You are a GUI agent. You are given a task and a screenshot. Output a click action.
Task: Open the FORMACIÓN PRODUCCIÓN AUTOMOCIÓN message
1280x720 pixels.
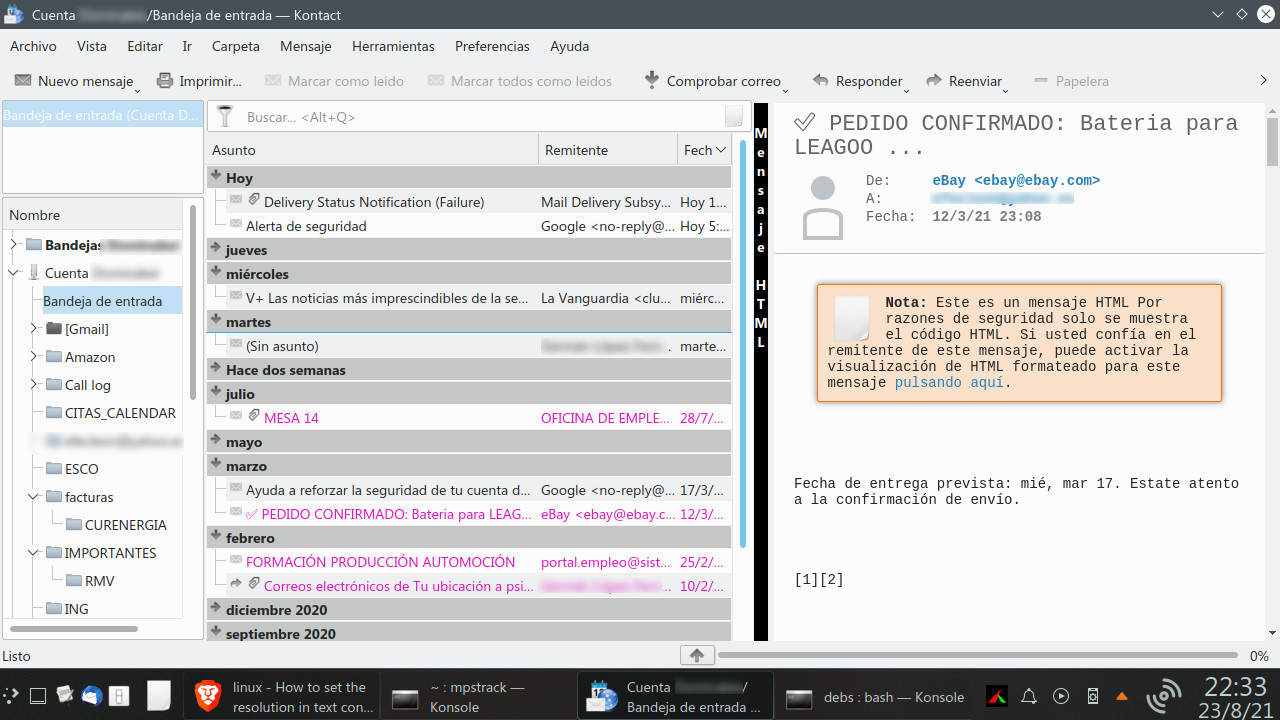pos(470,562)
